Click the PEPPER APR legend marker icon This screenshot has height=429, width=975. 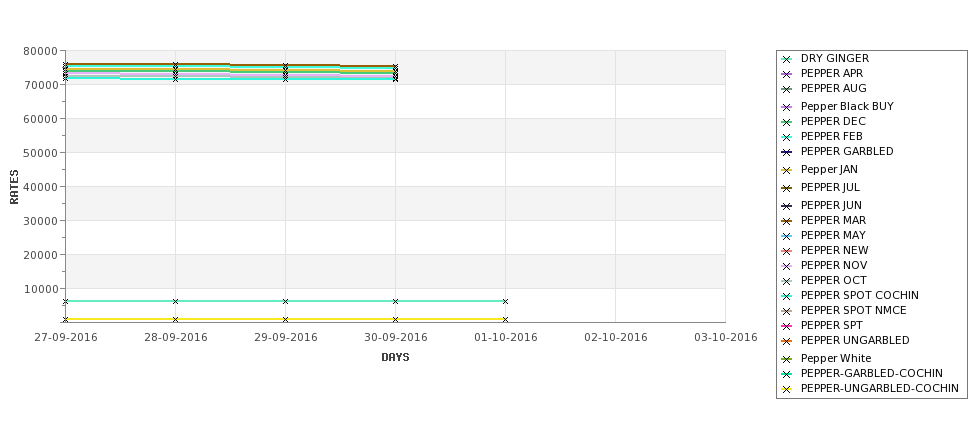point(787,75)
